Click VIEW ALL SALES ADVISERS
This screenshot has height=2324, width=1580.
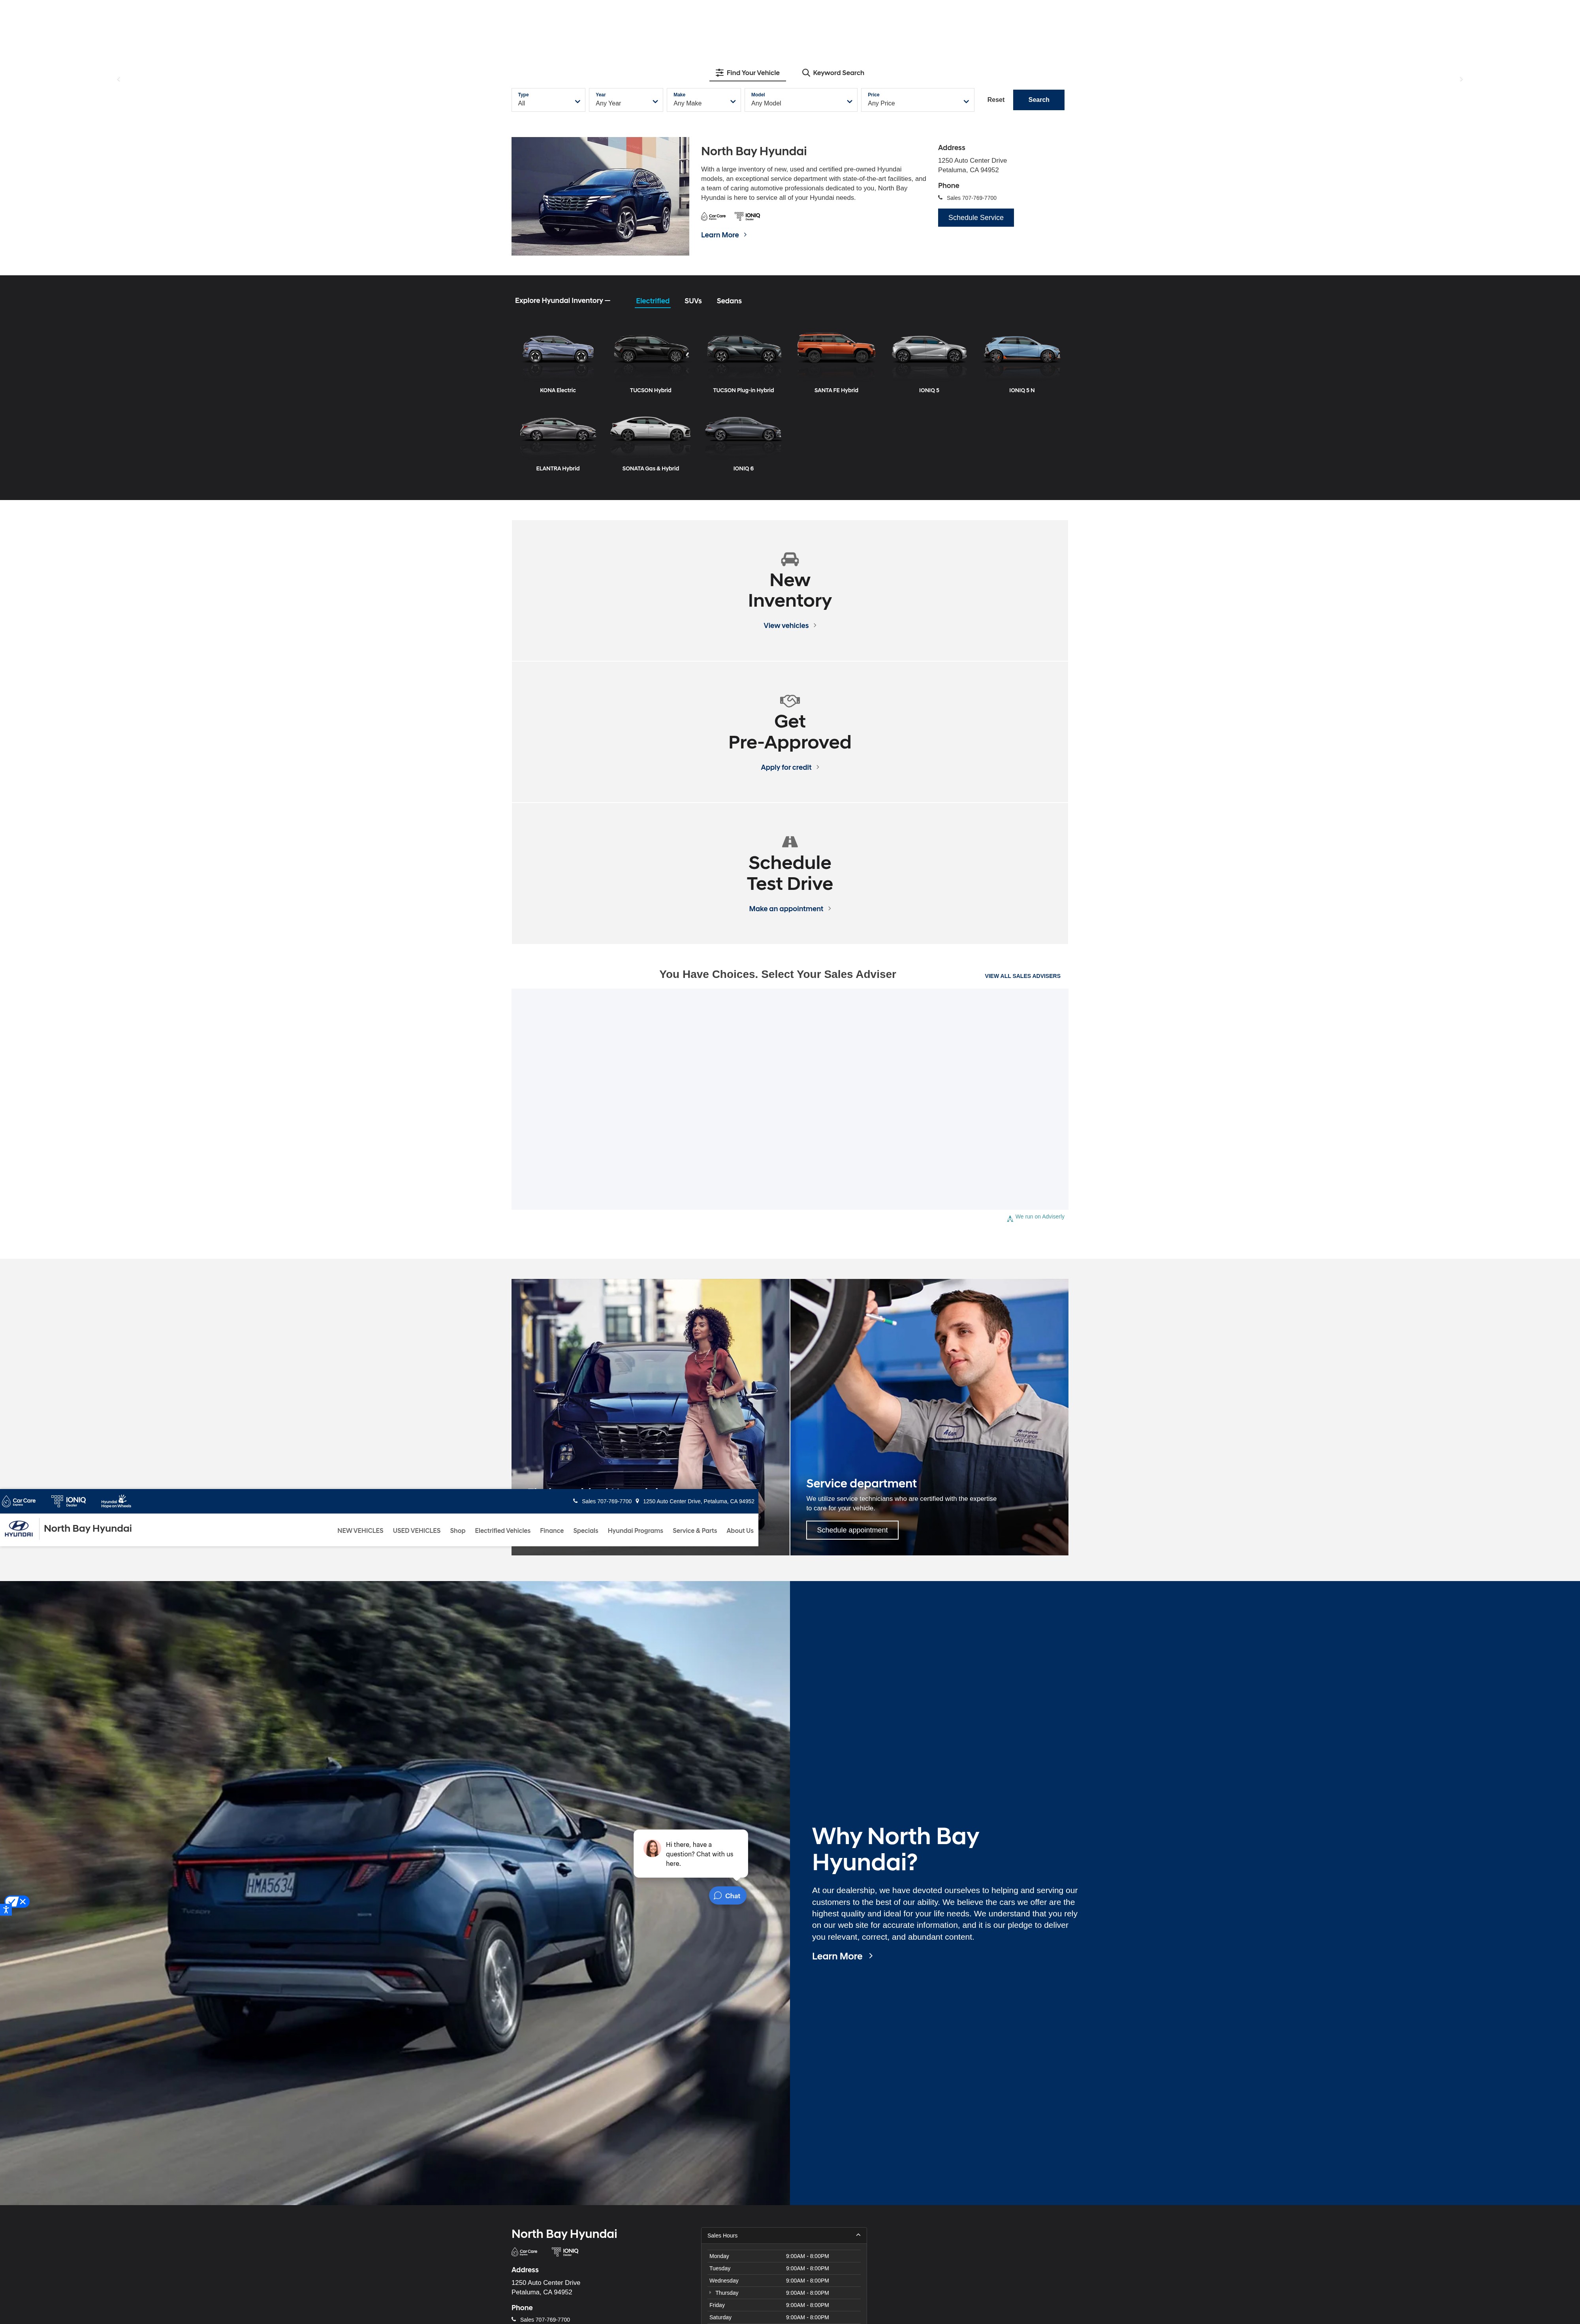pos(1022,976)
